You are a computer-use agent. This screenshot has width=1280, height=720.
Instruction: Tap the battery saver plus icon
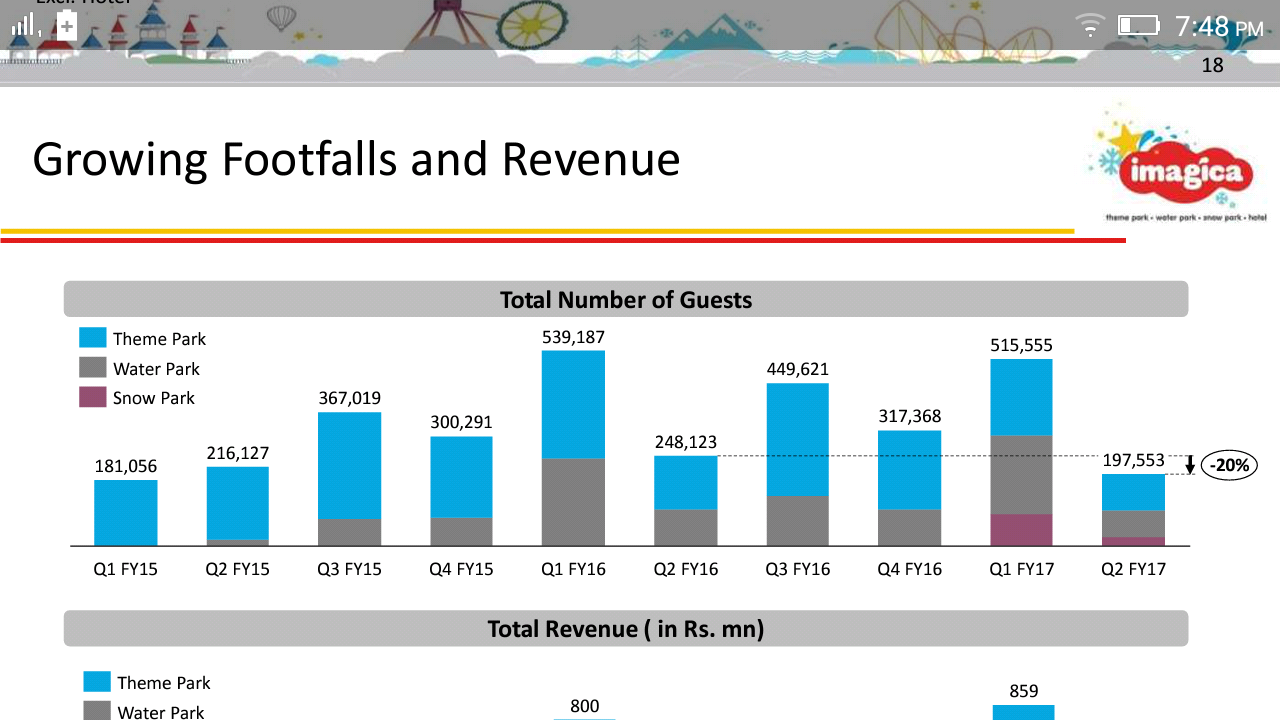point(67,26)
